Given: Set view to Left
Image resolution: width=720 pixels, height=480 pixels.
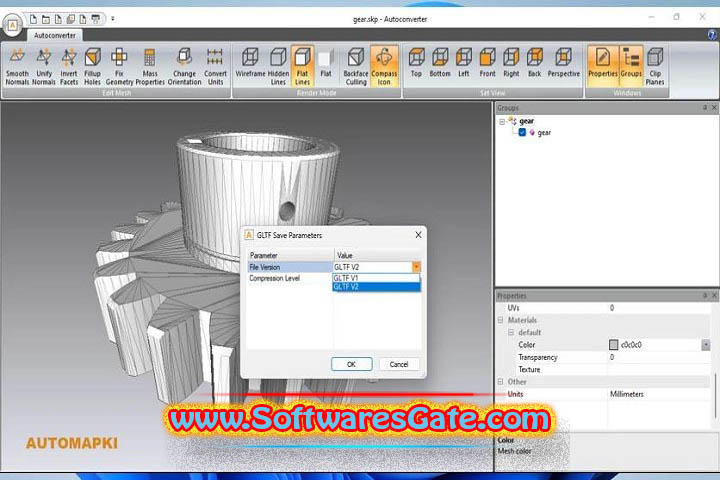Looking at the screenshot, I should 464,62.
